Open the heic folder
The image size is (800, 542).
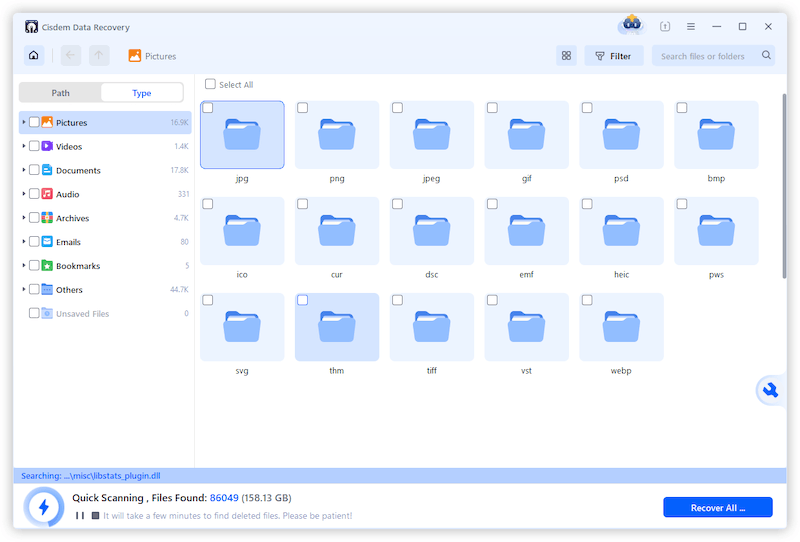click(621, 231)
